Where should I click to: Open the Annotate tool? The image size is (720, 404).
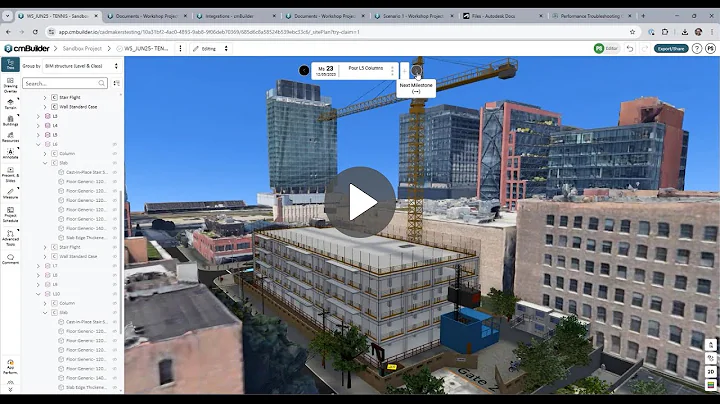(x=10, y=154)
